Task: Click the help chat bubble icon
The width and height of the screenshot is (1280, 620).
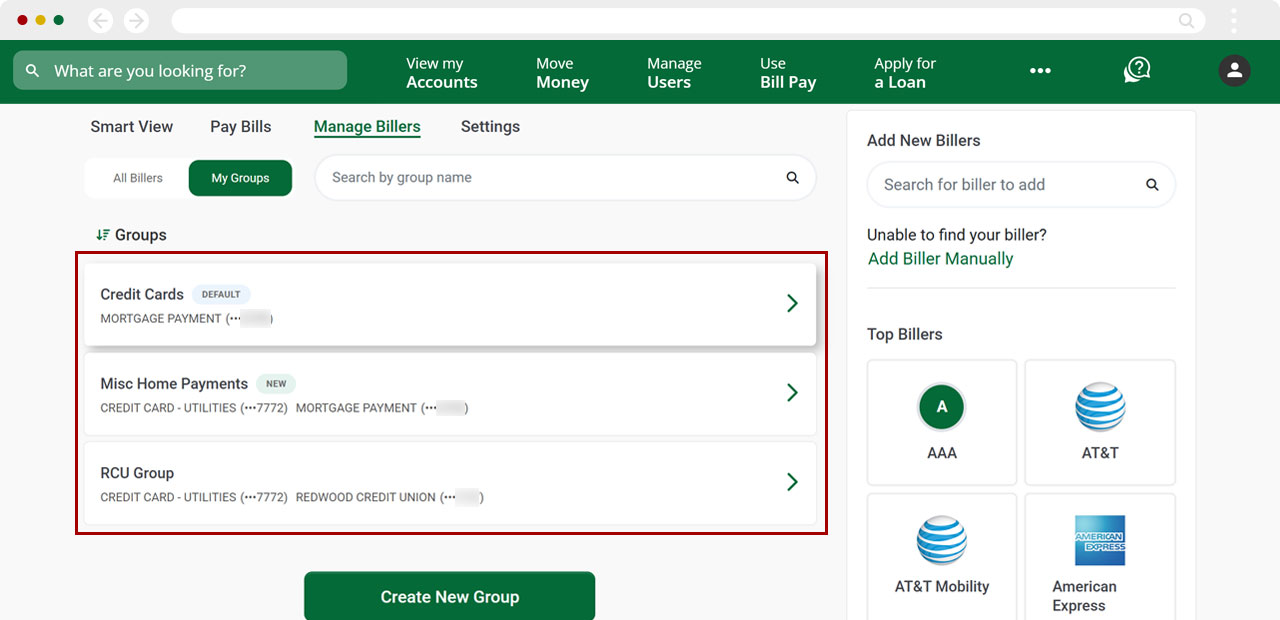Action: point(1136,71)
